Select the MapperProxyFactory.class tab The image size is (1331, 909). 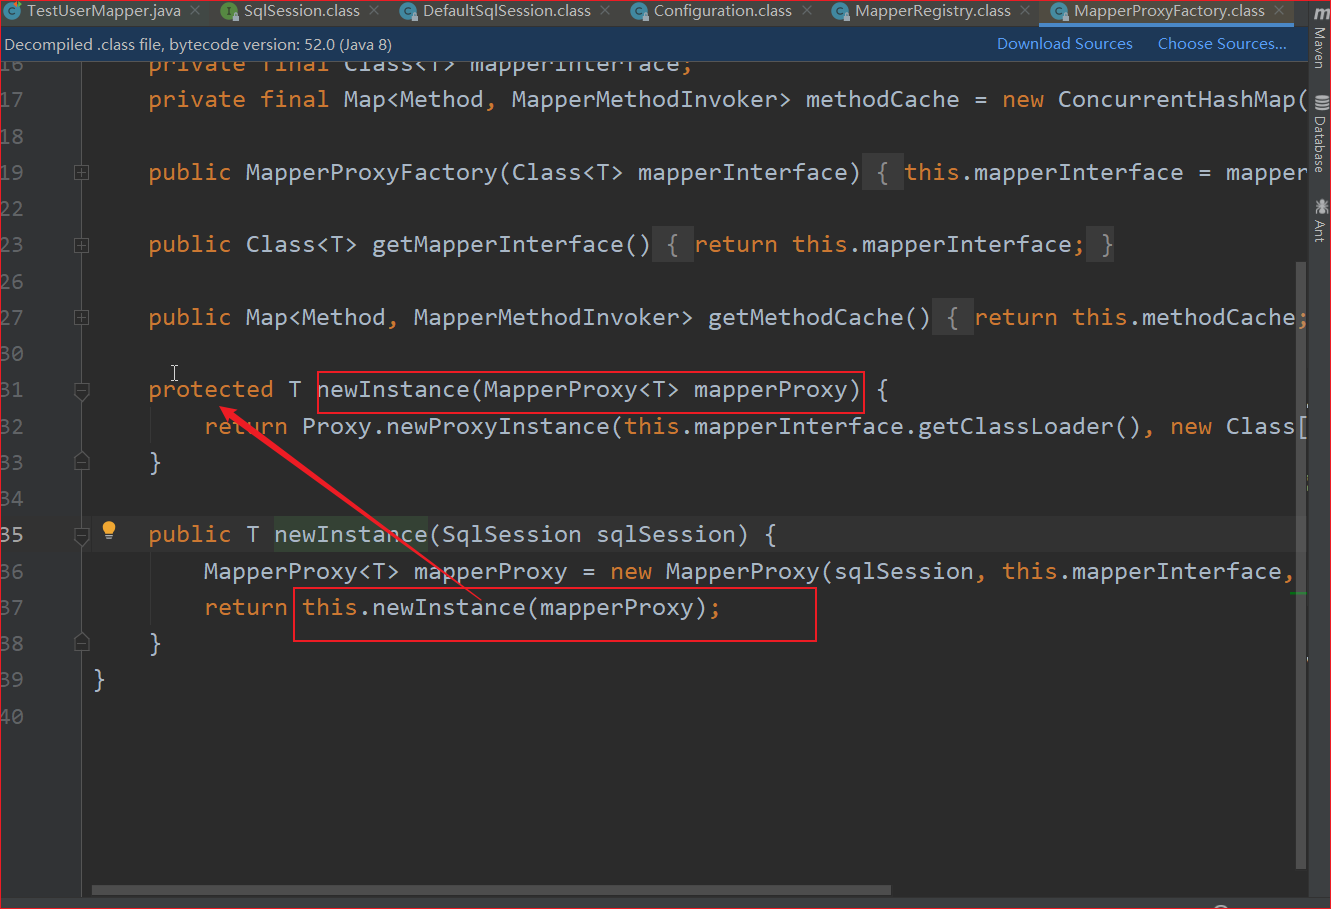1169,11
